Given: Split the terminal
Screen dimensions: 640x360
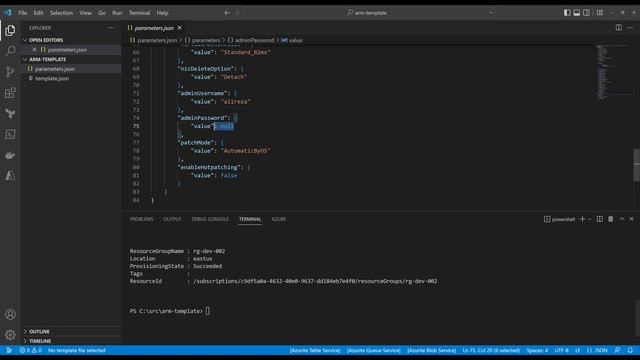Looking at the screenshot, I should 600,219.
